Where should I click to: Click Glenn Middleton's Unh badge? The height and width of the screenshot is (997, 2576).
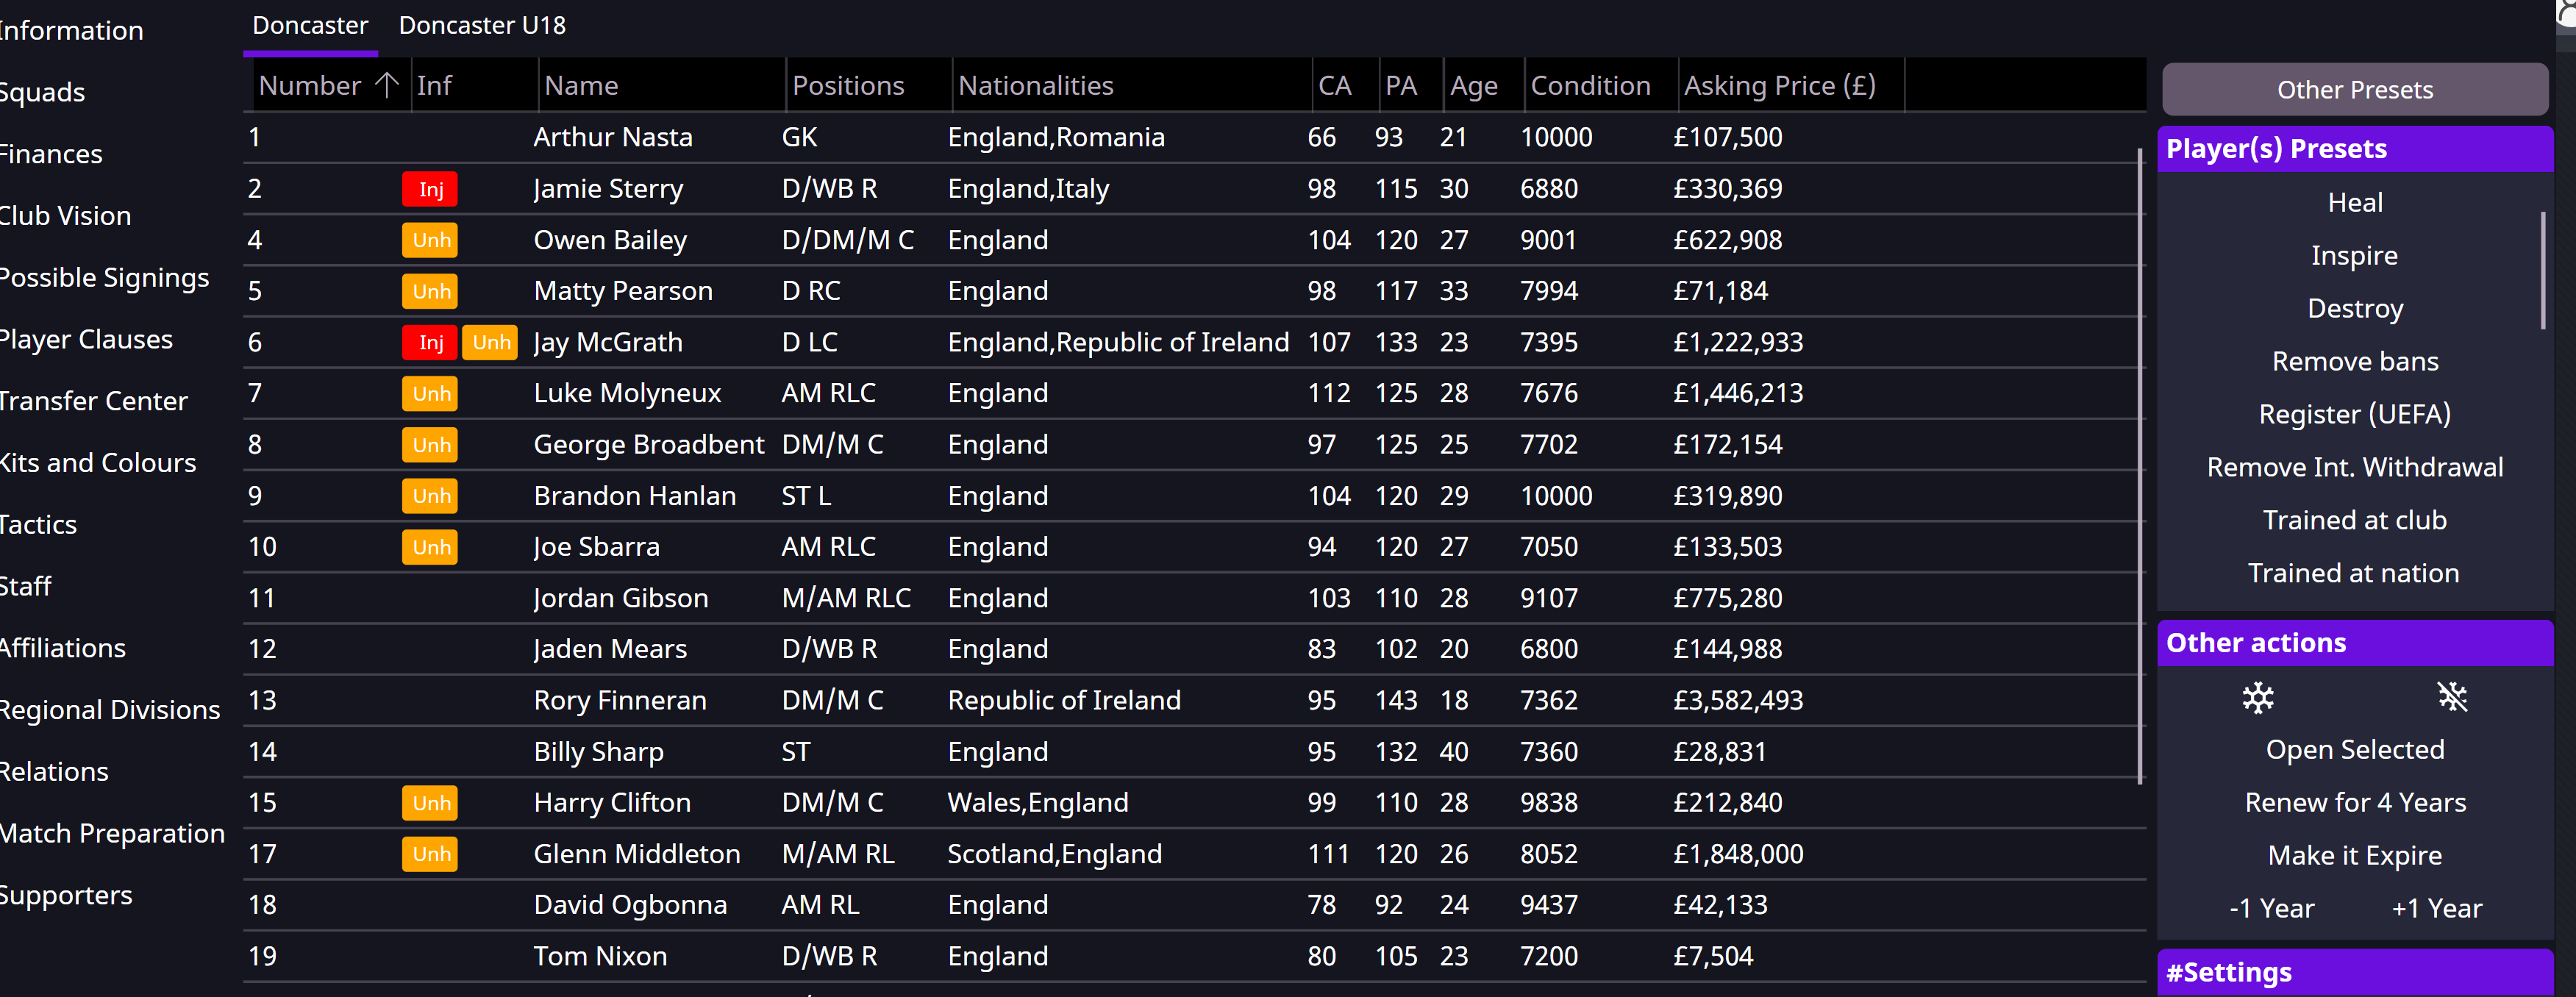coord(430,854)
